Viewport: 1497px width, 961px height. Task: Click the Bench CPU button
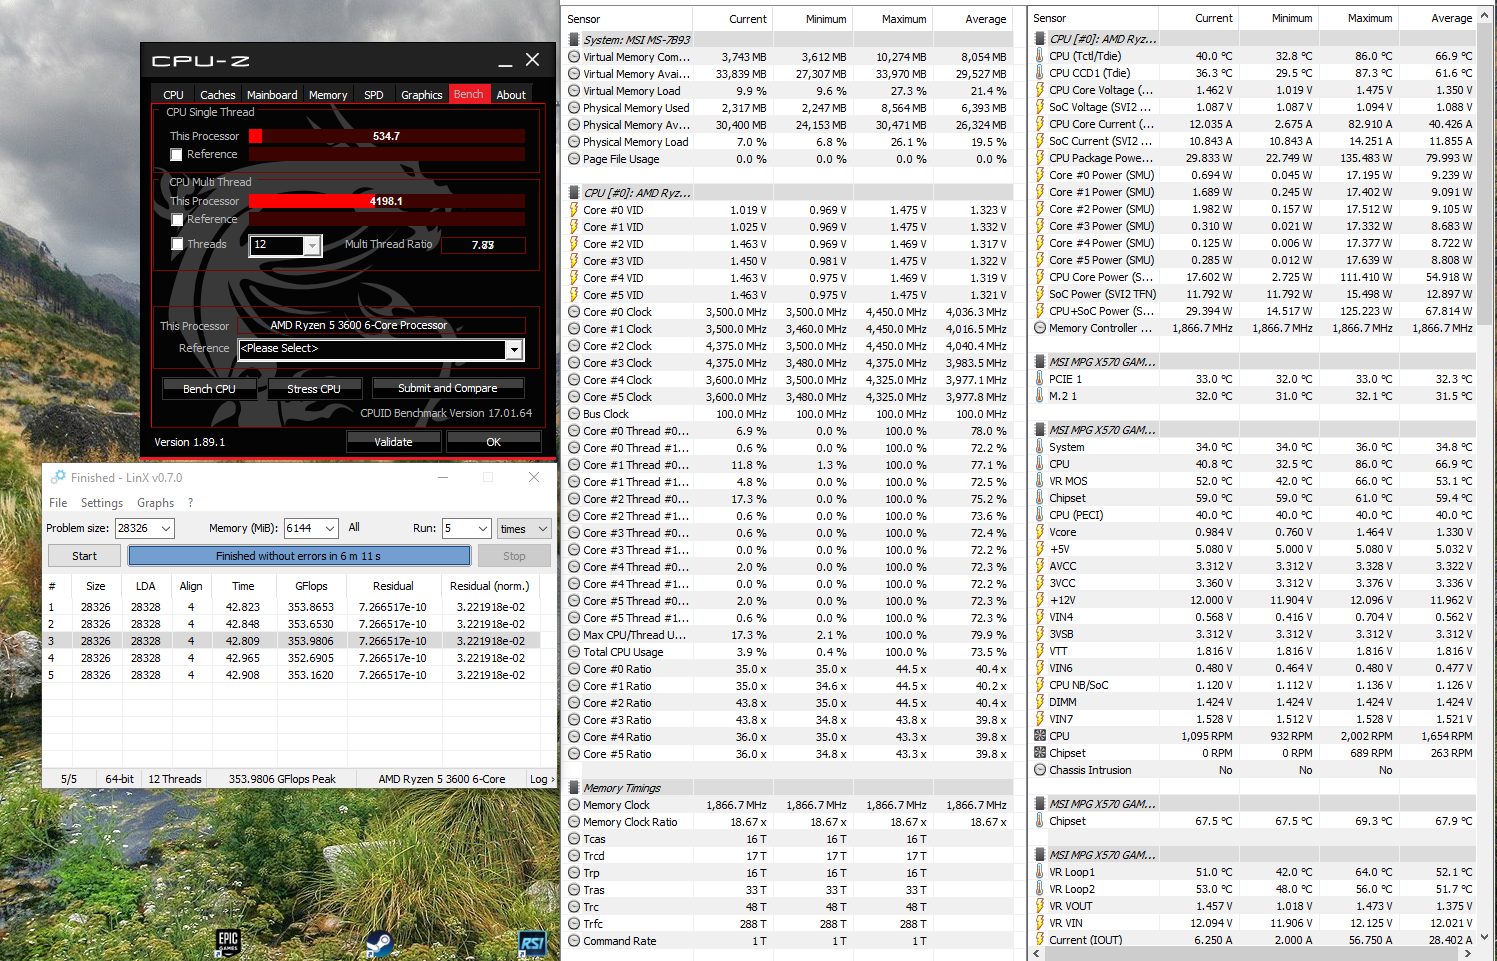coord(210,389)
